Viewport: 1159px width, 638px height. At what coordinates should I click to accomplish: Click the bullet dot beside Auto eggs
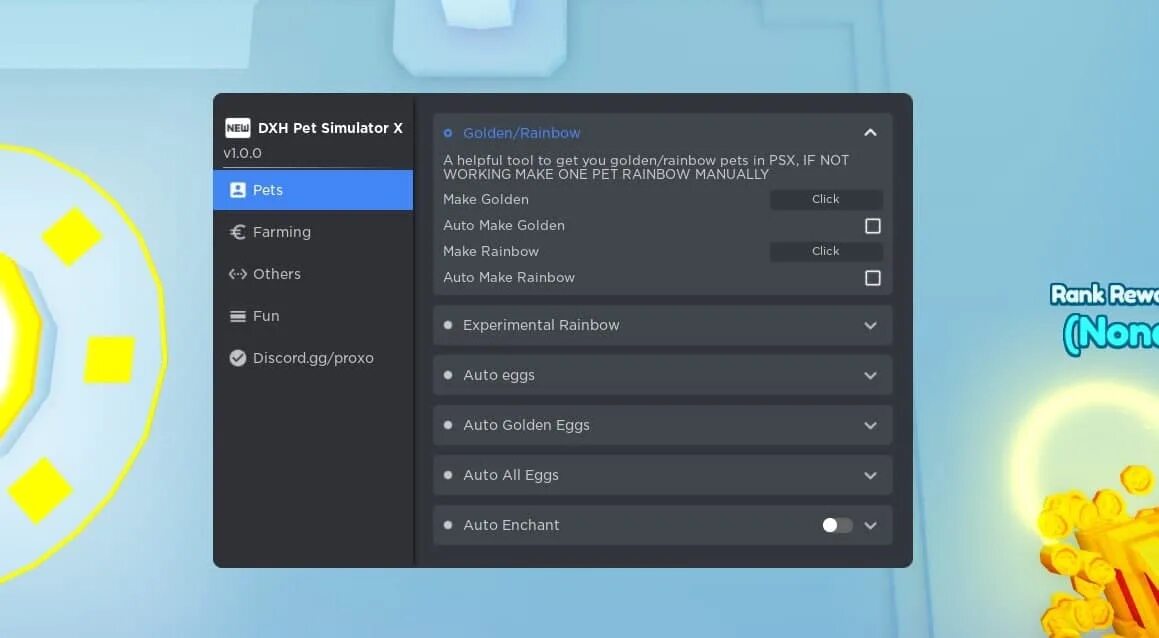pos(448,375)
